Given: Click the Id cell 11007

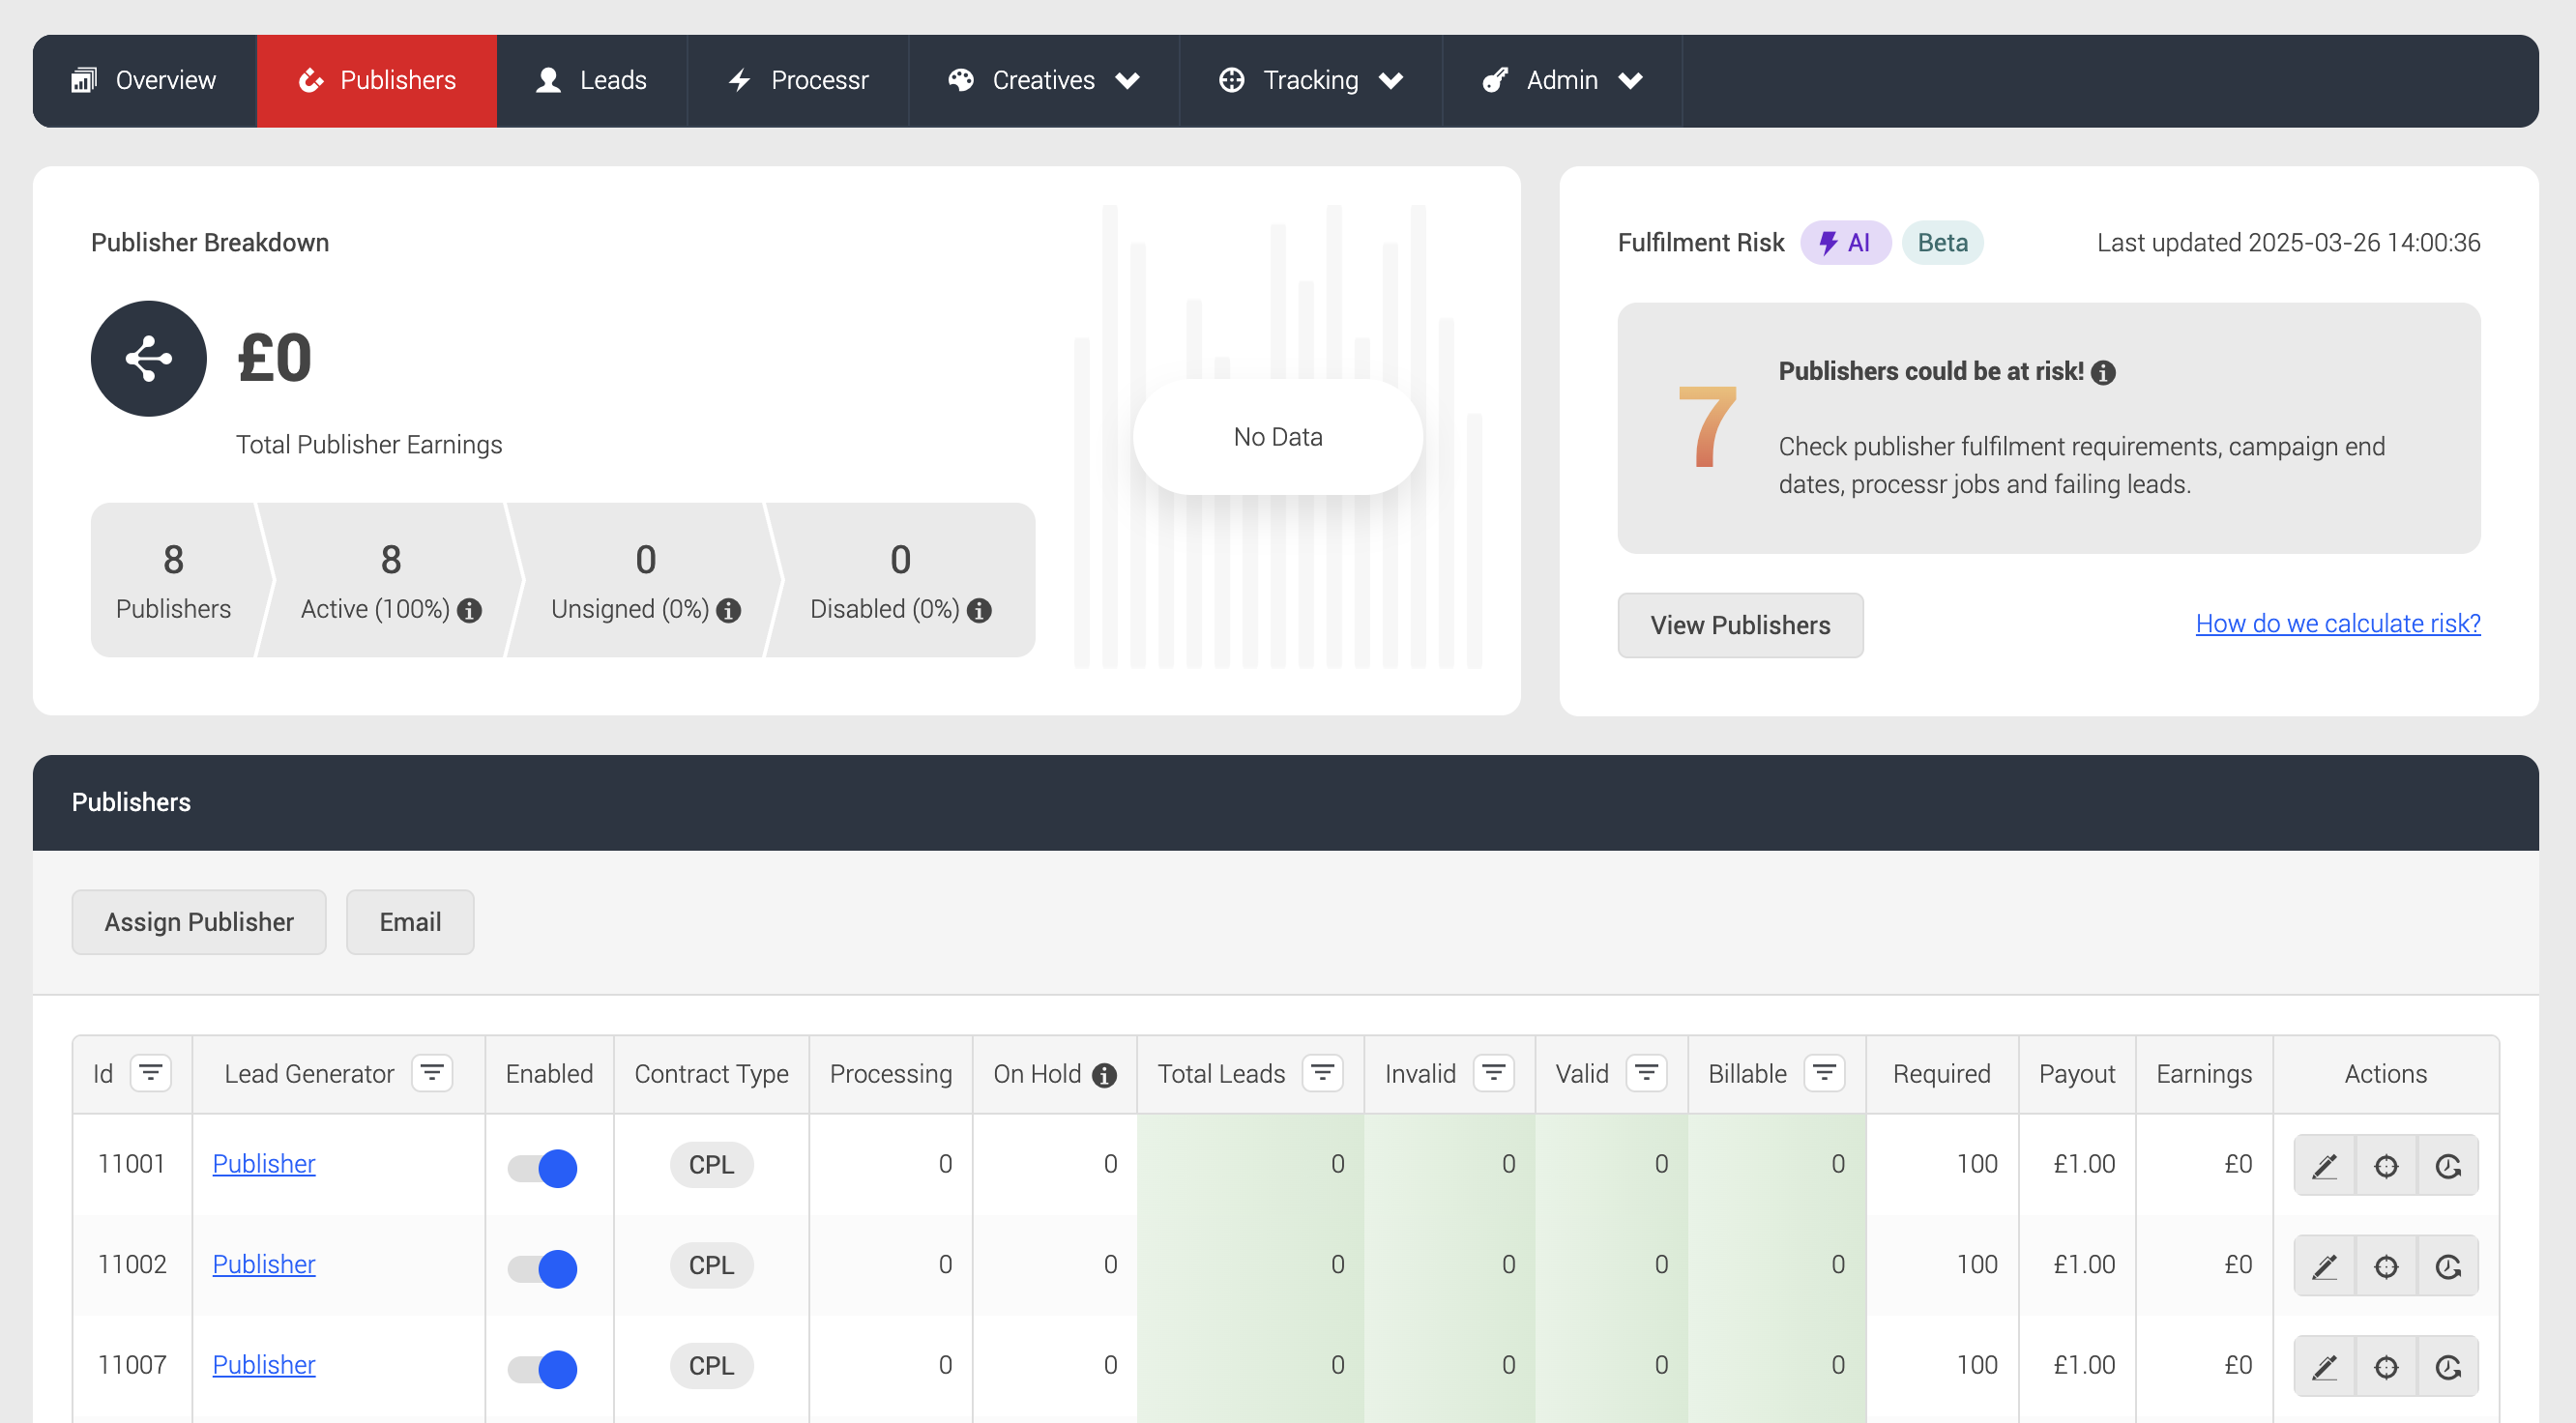Looking at the screenshot, I should click(x=132, y=1364).
